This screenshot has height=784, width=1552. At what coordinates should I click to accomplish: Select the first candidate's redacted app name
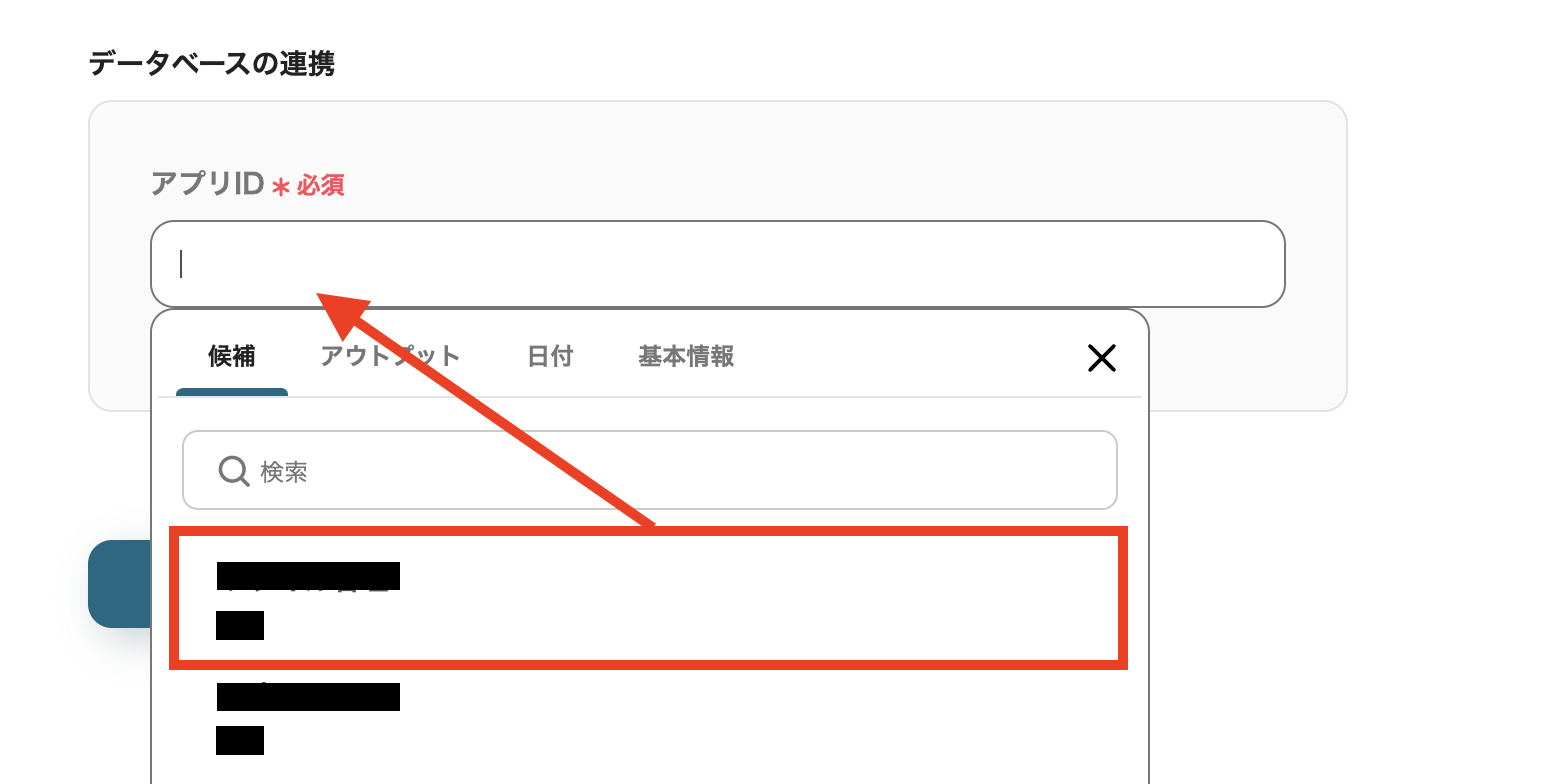pyautogui.click(x=308, y=576)
